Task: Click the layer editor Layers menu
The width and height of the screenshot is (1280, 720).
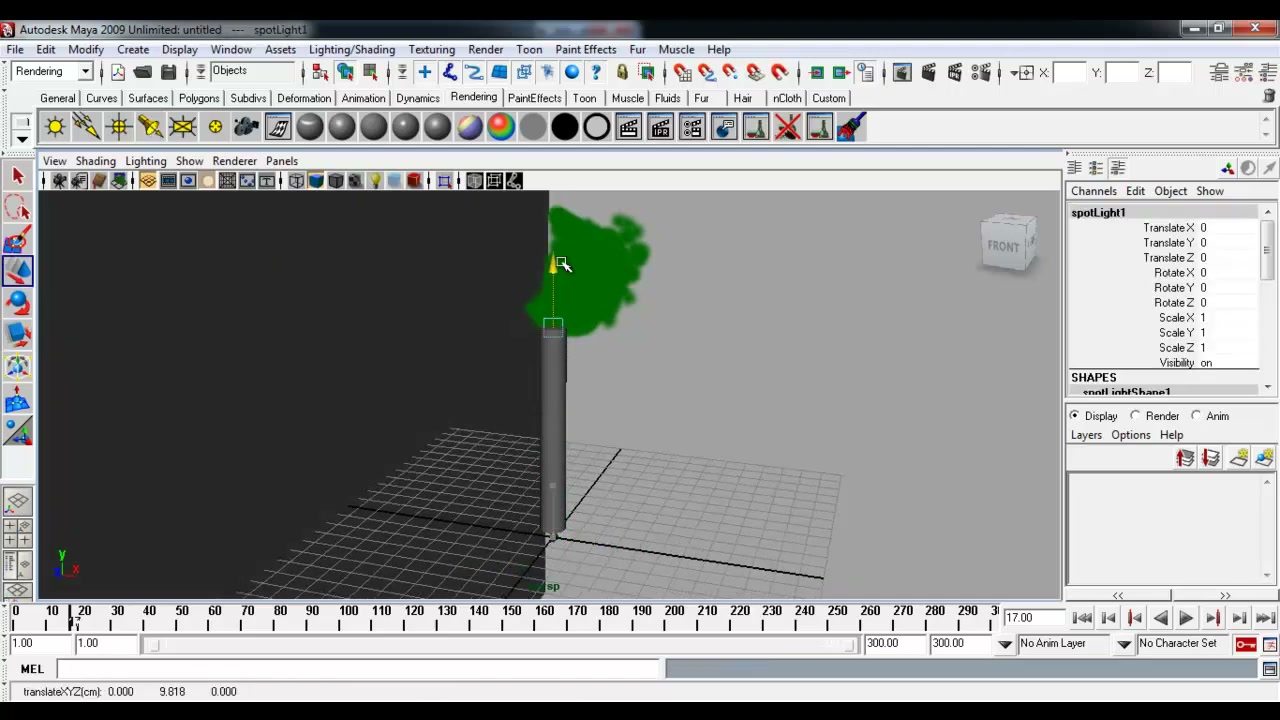Action: point(1086,435)
